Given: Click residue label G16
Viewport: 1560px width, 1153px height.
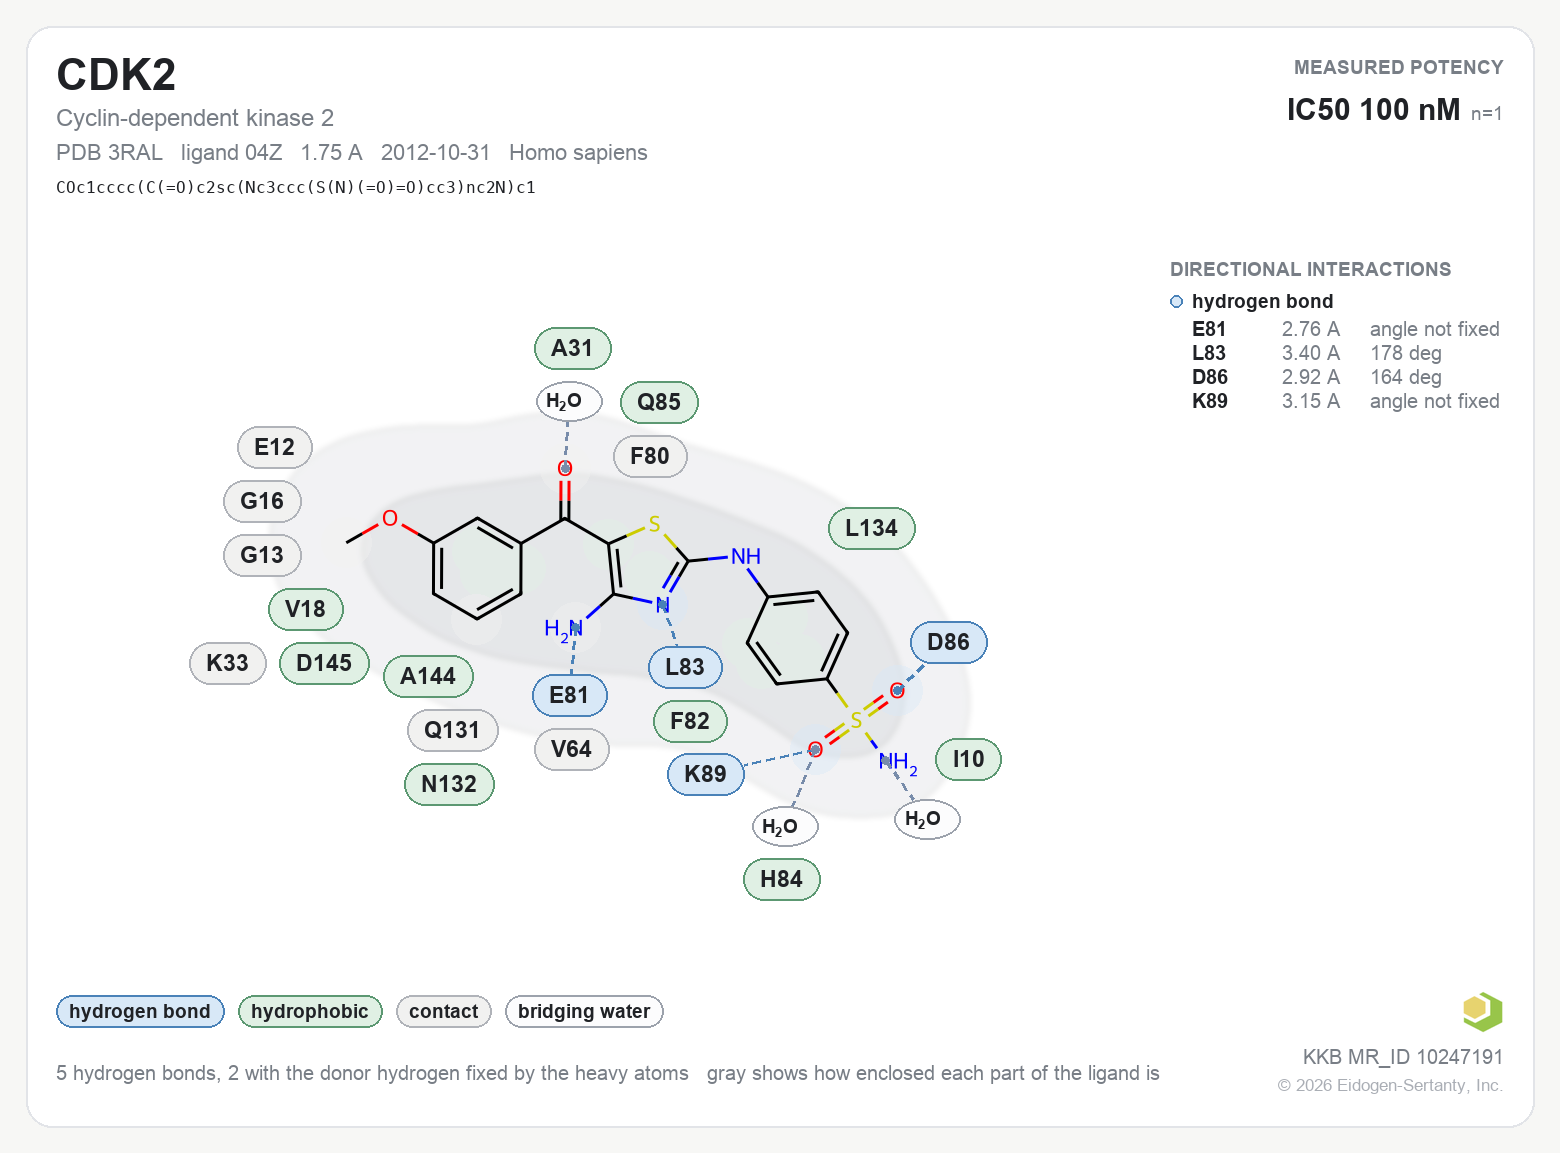Looking at the screenshot, I should tap(262, 501).
